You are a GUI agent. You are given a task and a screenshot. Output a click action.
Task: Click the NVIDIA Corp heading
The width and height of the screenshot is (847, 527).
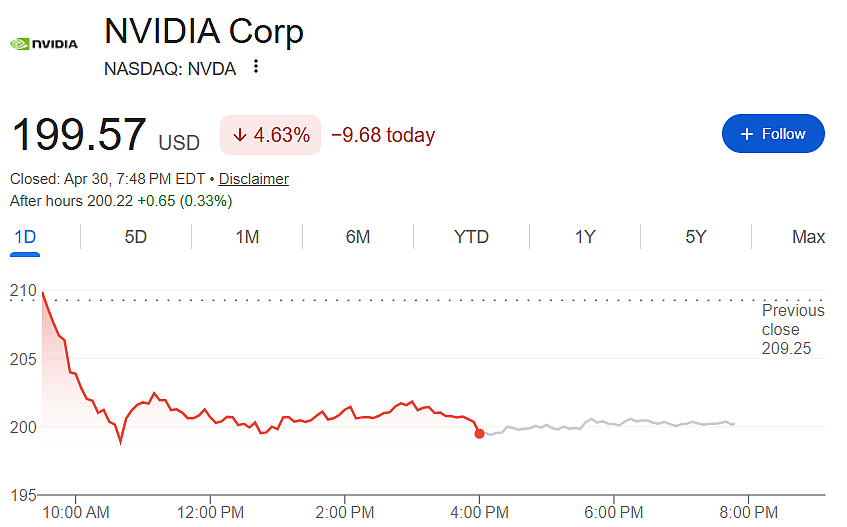pos(204,31)
